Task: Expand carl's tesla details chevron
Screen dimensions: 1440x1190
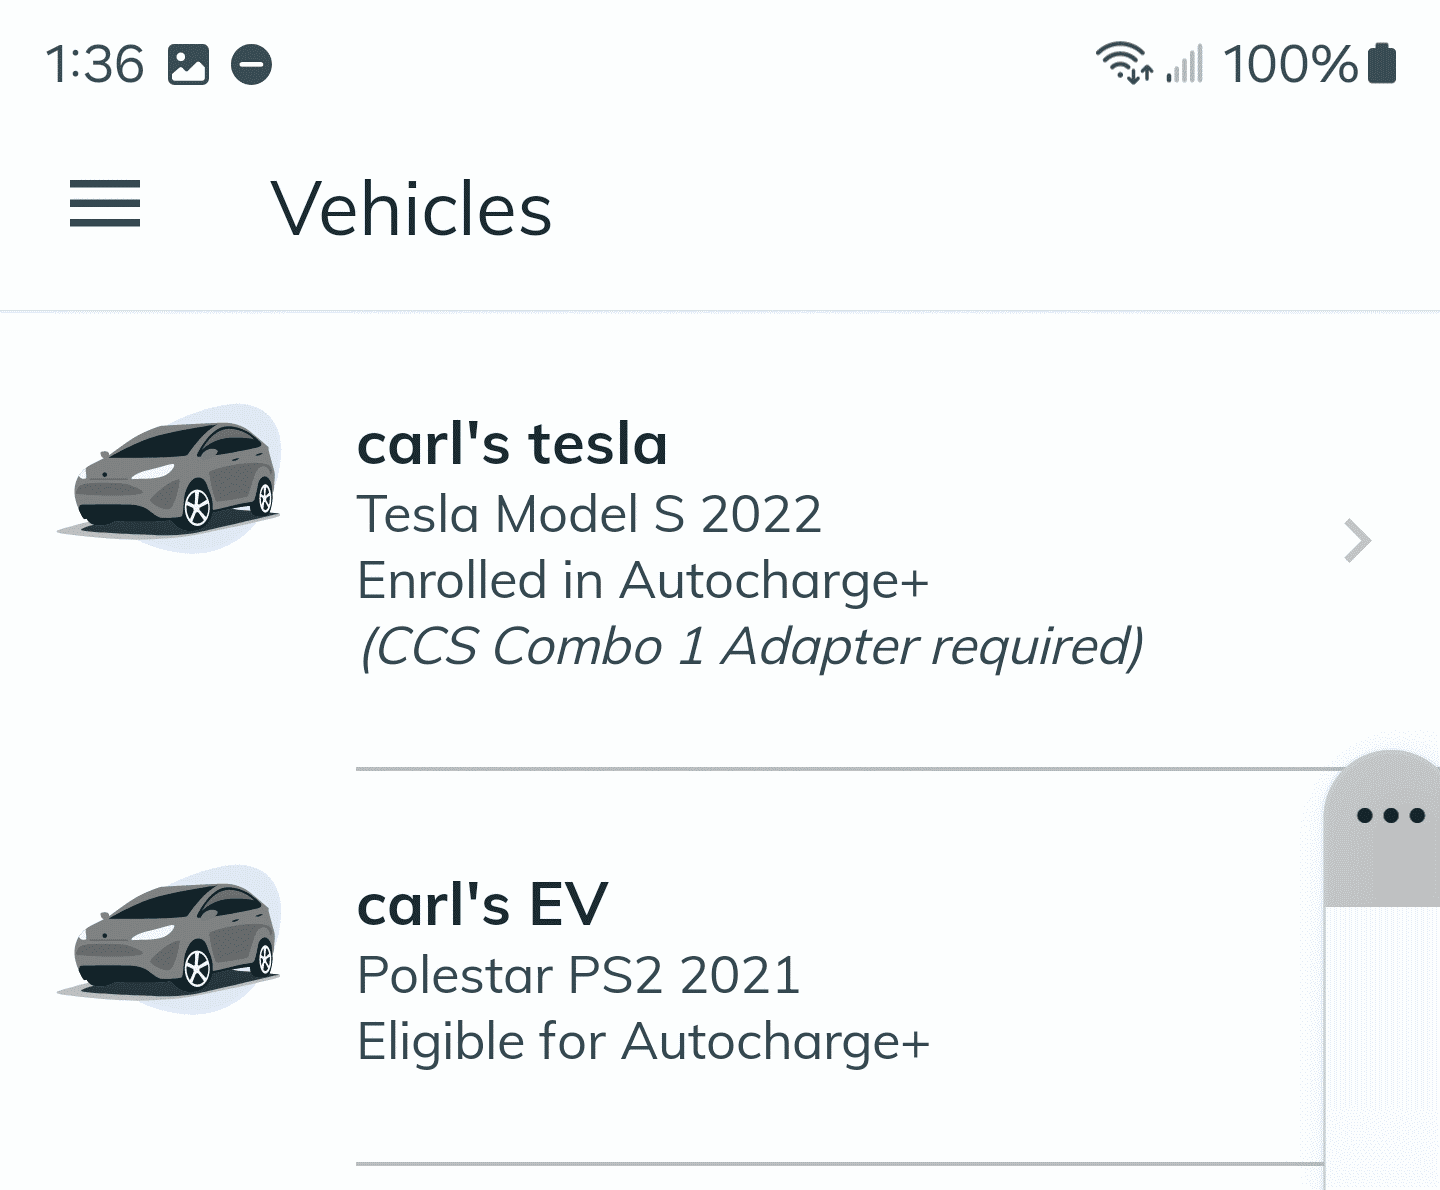Action: (x=1357, y=541)
